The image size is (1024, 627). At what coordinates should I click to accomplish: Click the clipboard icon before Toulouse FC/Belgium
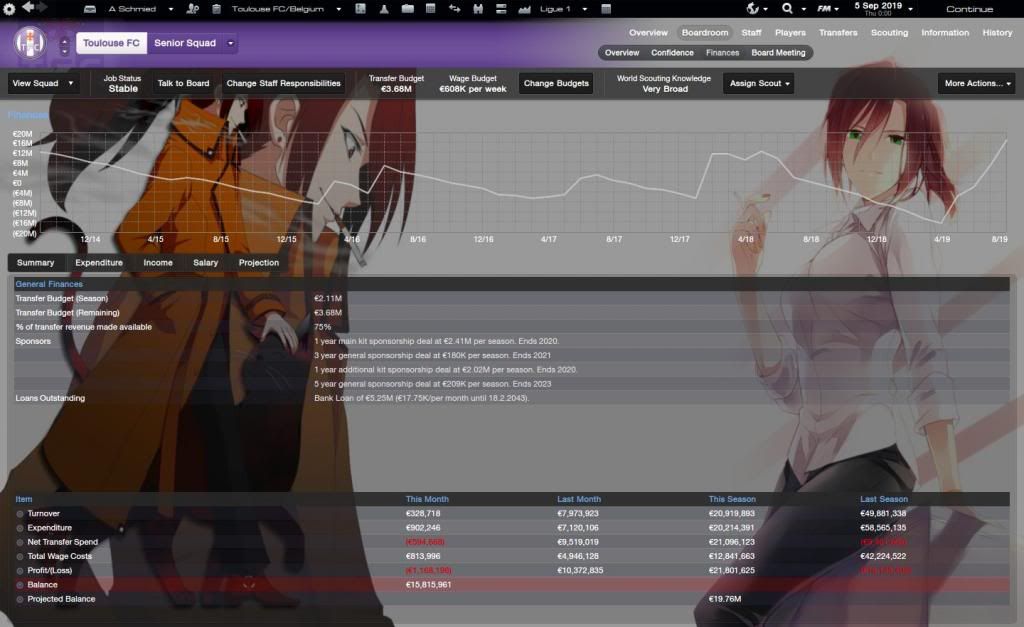tap(216, 9)
